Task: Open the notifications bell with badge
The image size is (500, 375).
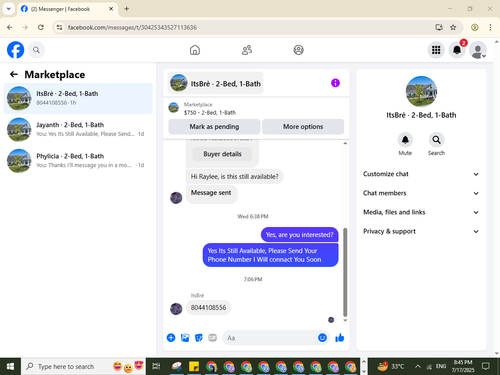Action: tap(457, 50)
